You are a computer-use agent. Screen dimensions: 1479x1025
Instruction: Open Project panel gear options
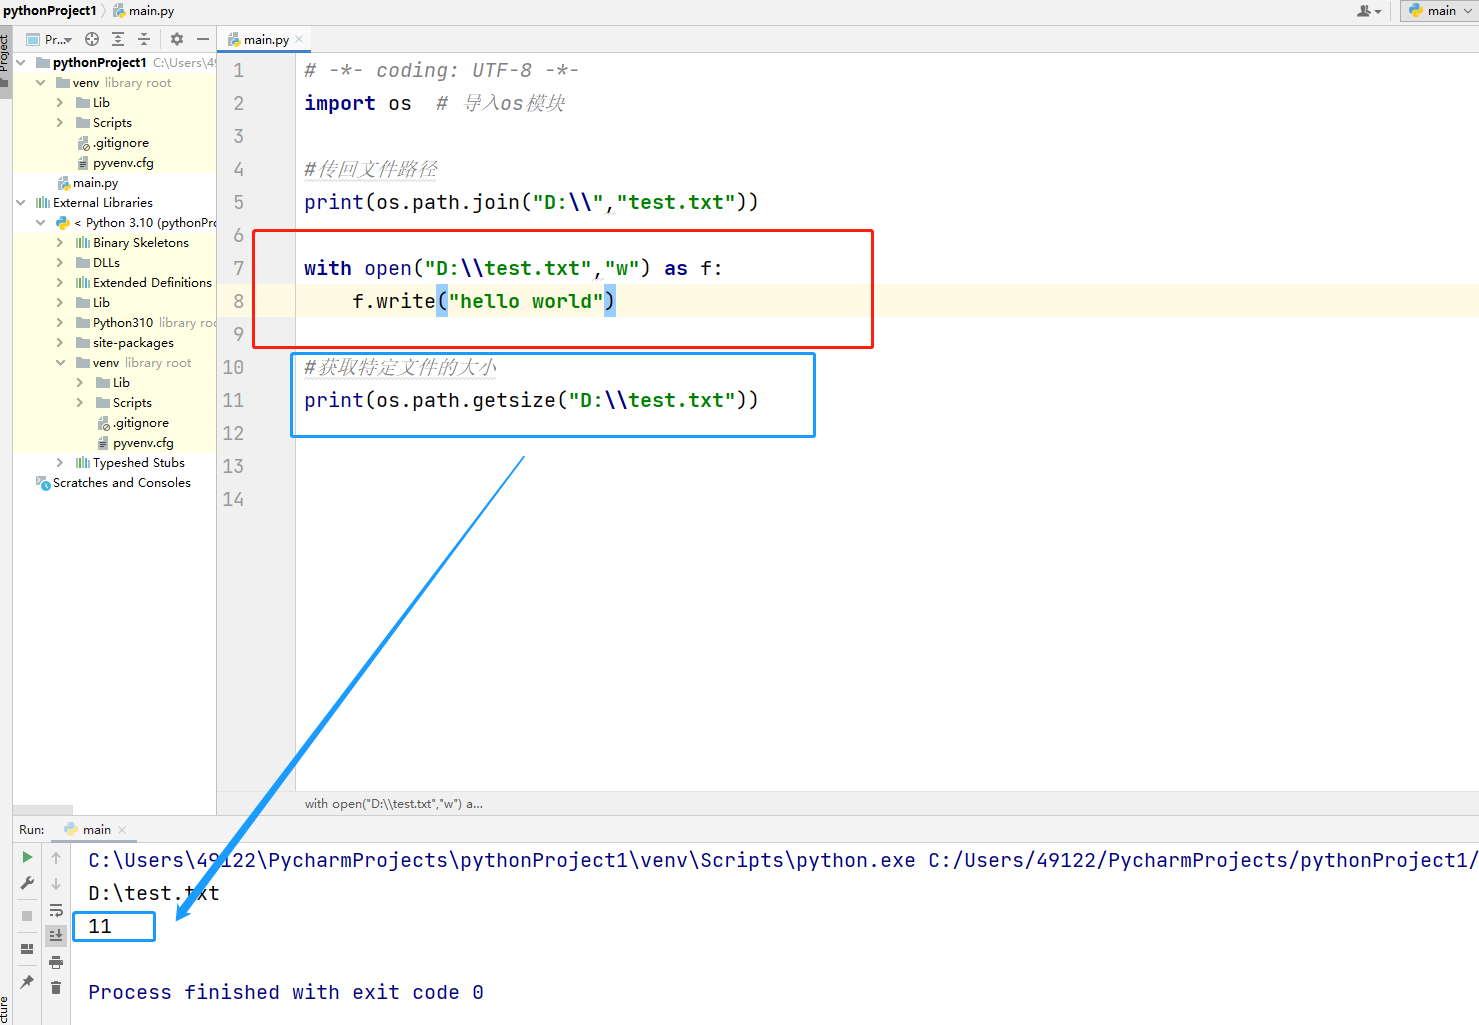[177, 39]
